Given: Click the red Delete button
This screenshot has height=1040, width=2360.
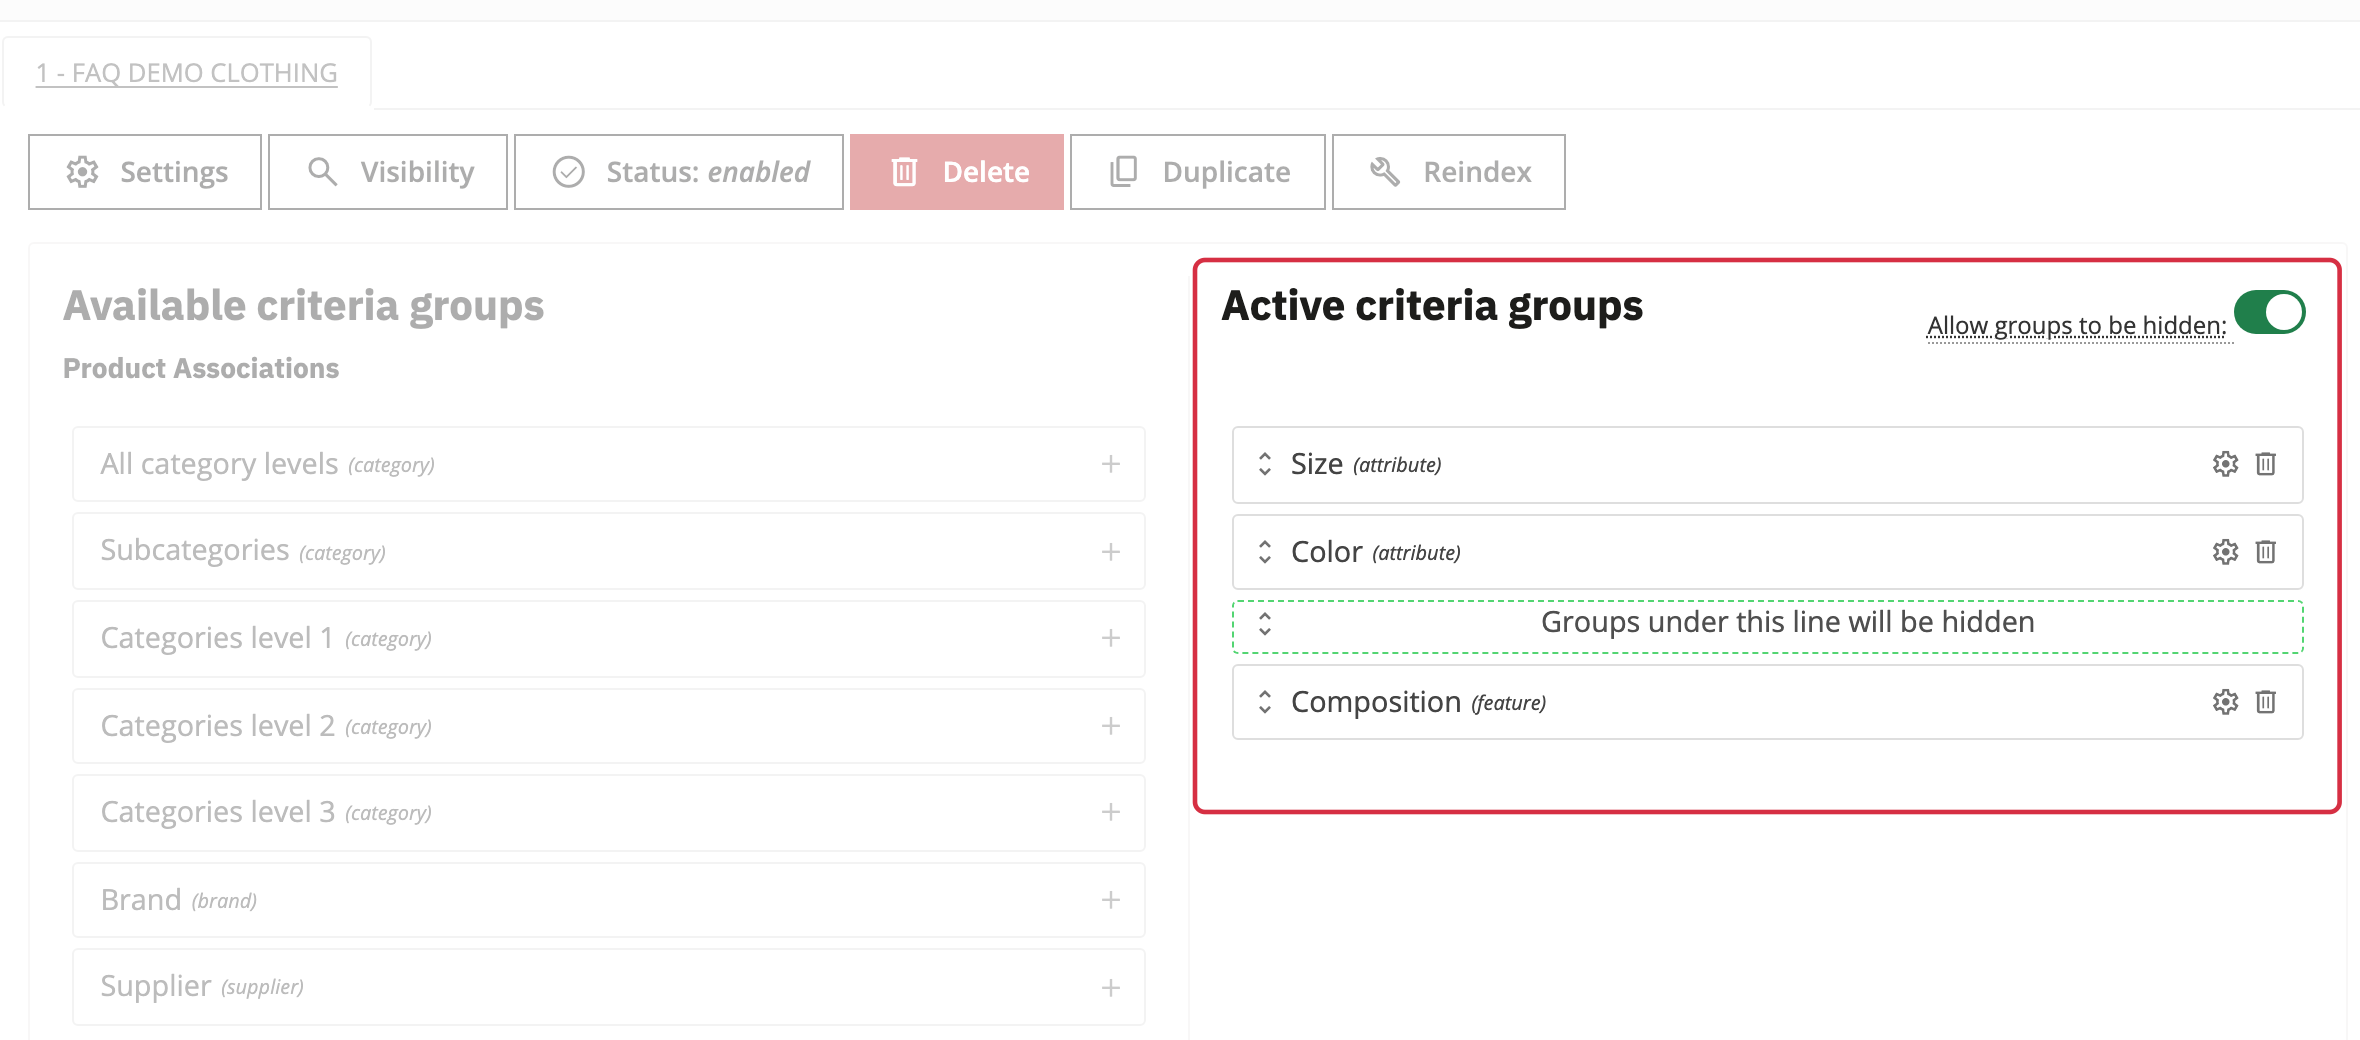Looking at the screenshot, I should click(957, 172).
